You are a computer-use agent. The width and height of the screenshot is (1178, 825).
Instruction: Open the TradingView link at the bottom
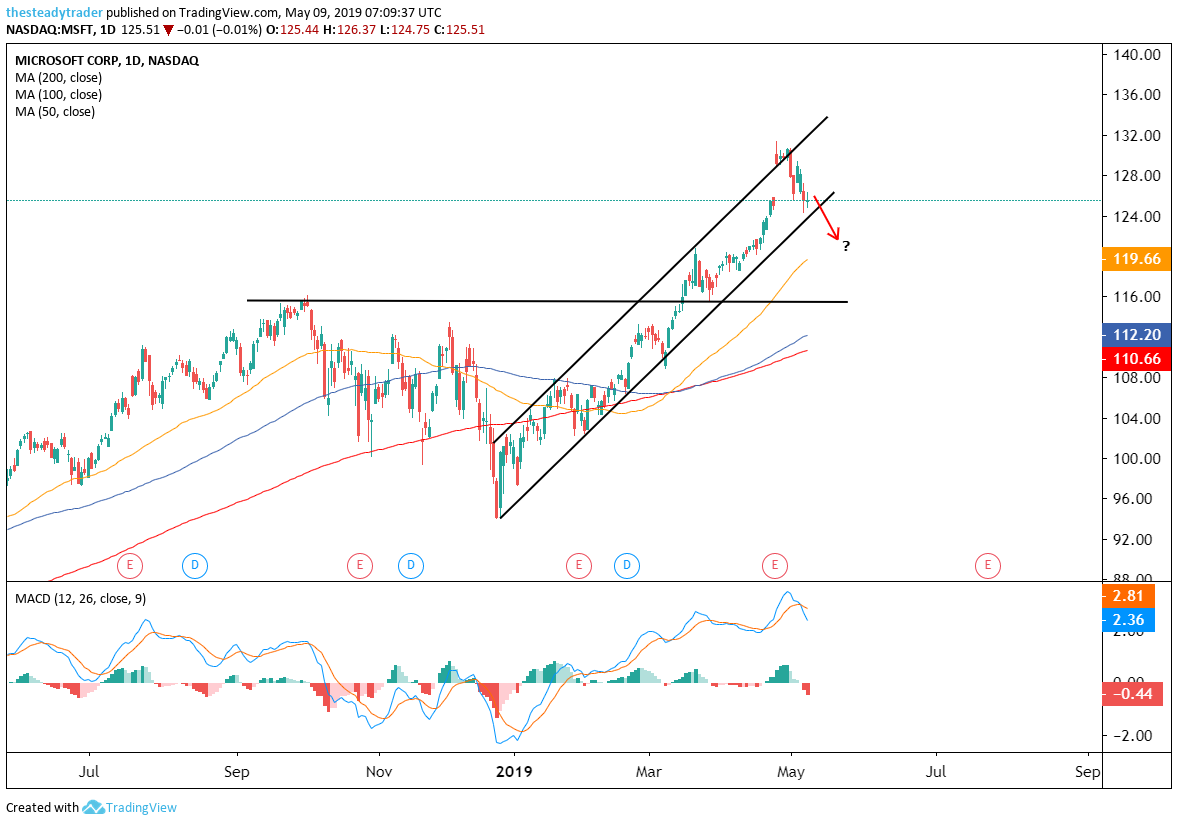[x=140, y=808]
